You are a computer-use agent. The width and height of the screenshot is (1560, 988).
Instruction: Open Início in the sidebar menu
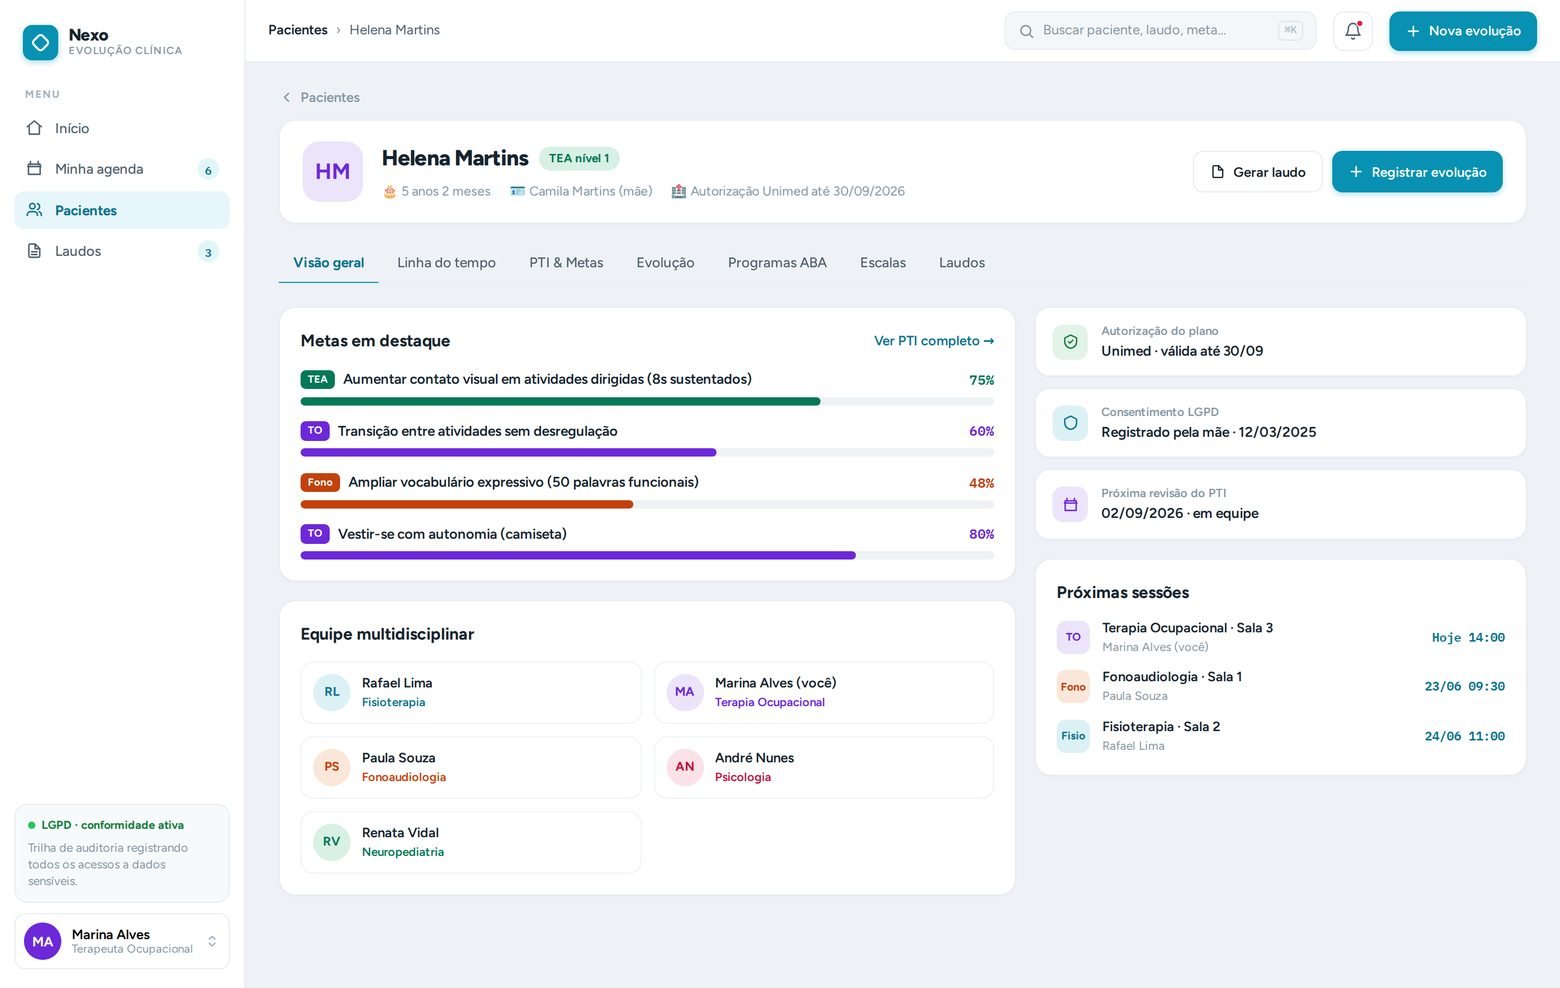pos(122,128)
